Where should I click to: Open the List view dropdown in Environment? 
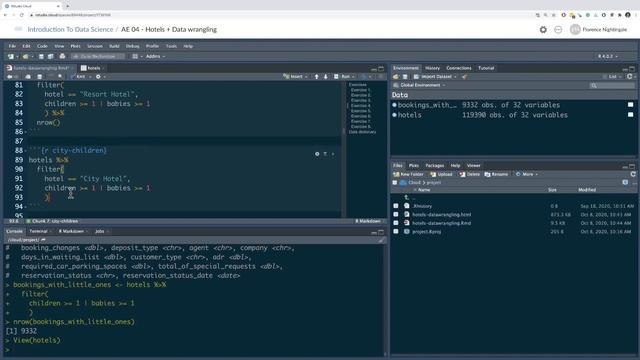click(612, 77)
